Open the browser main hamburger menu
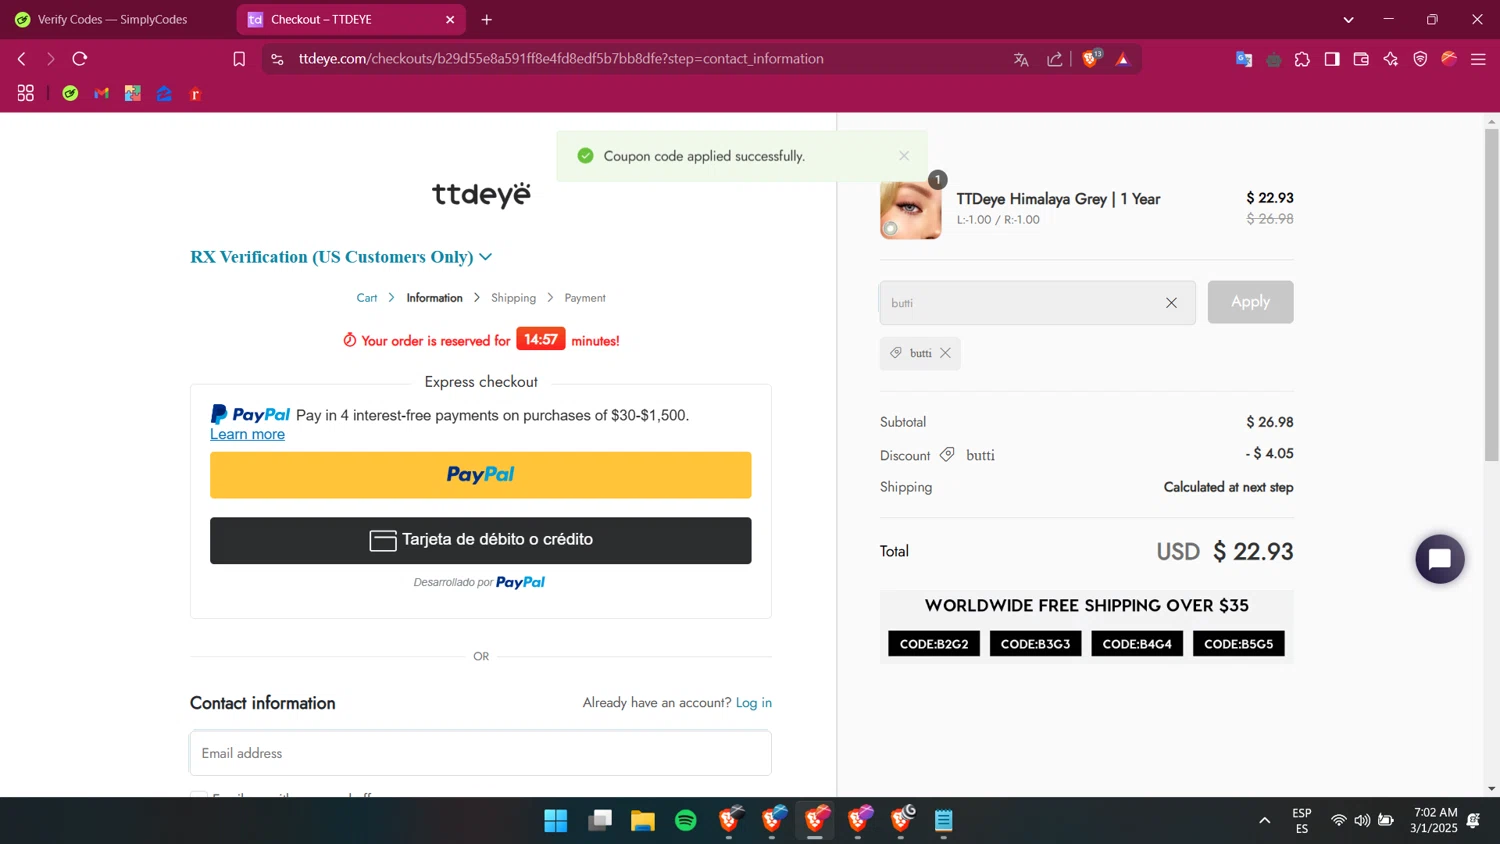 pyautogui.click(x=1478, y=59)
